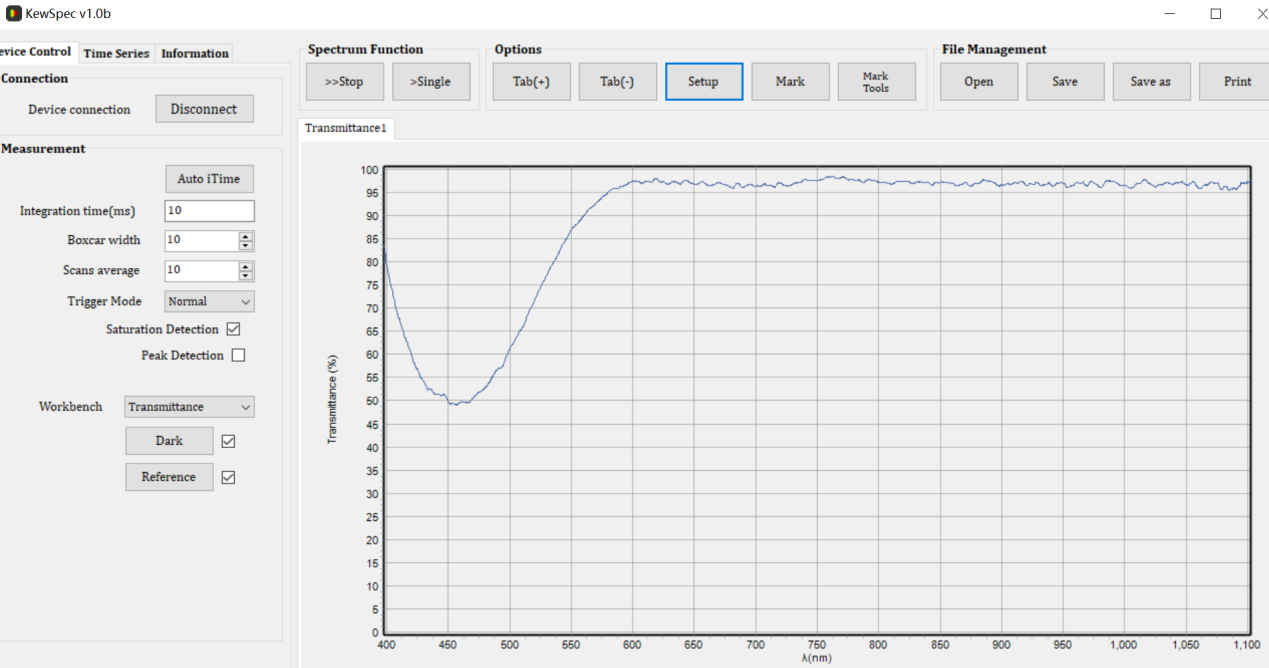Increase Boxcar width using up arrow
The height and width of the screenshot is (668, 1269).
pyautogui.click(x=246, y=236)
